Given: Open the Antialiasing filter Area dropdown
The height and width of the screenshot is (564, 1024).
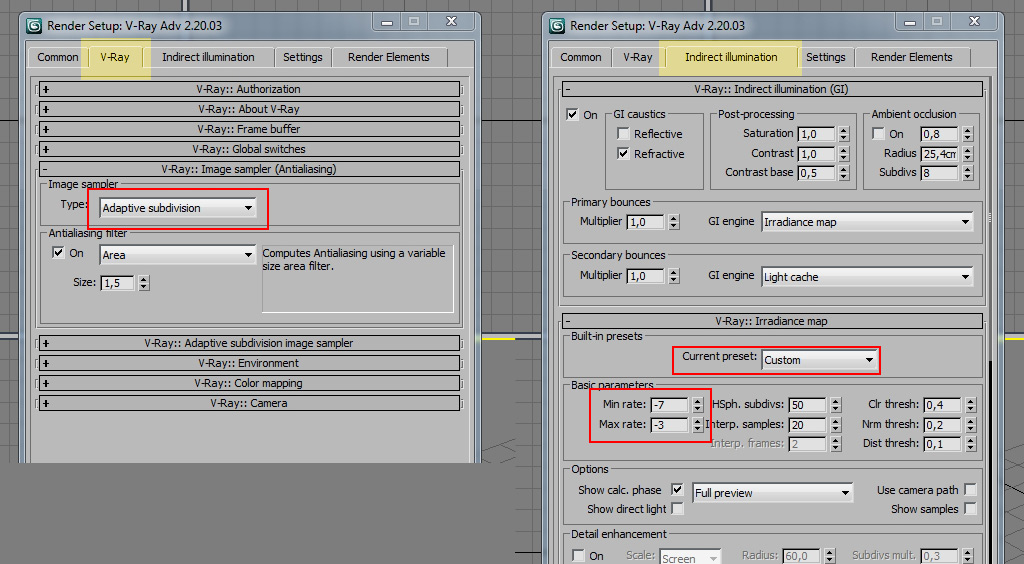Looking at the screenshot, I should (178, 255).
